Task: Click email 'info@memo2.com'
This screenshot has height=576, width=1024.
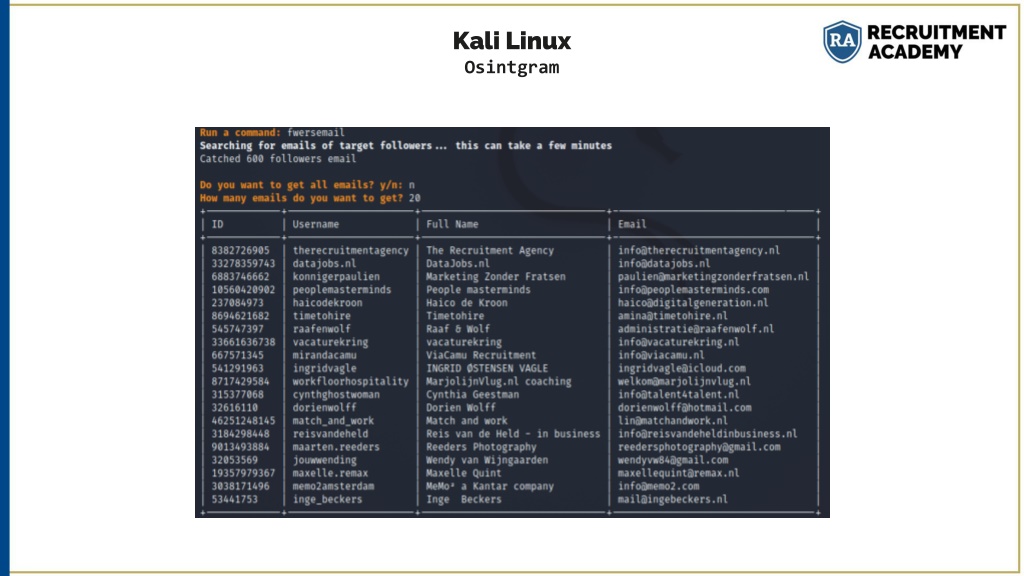Action: click(658, 486)
